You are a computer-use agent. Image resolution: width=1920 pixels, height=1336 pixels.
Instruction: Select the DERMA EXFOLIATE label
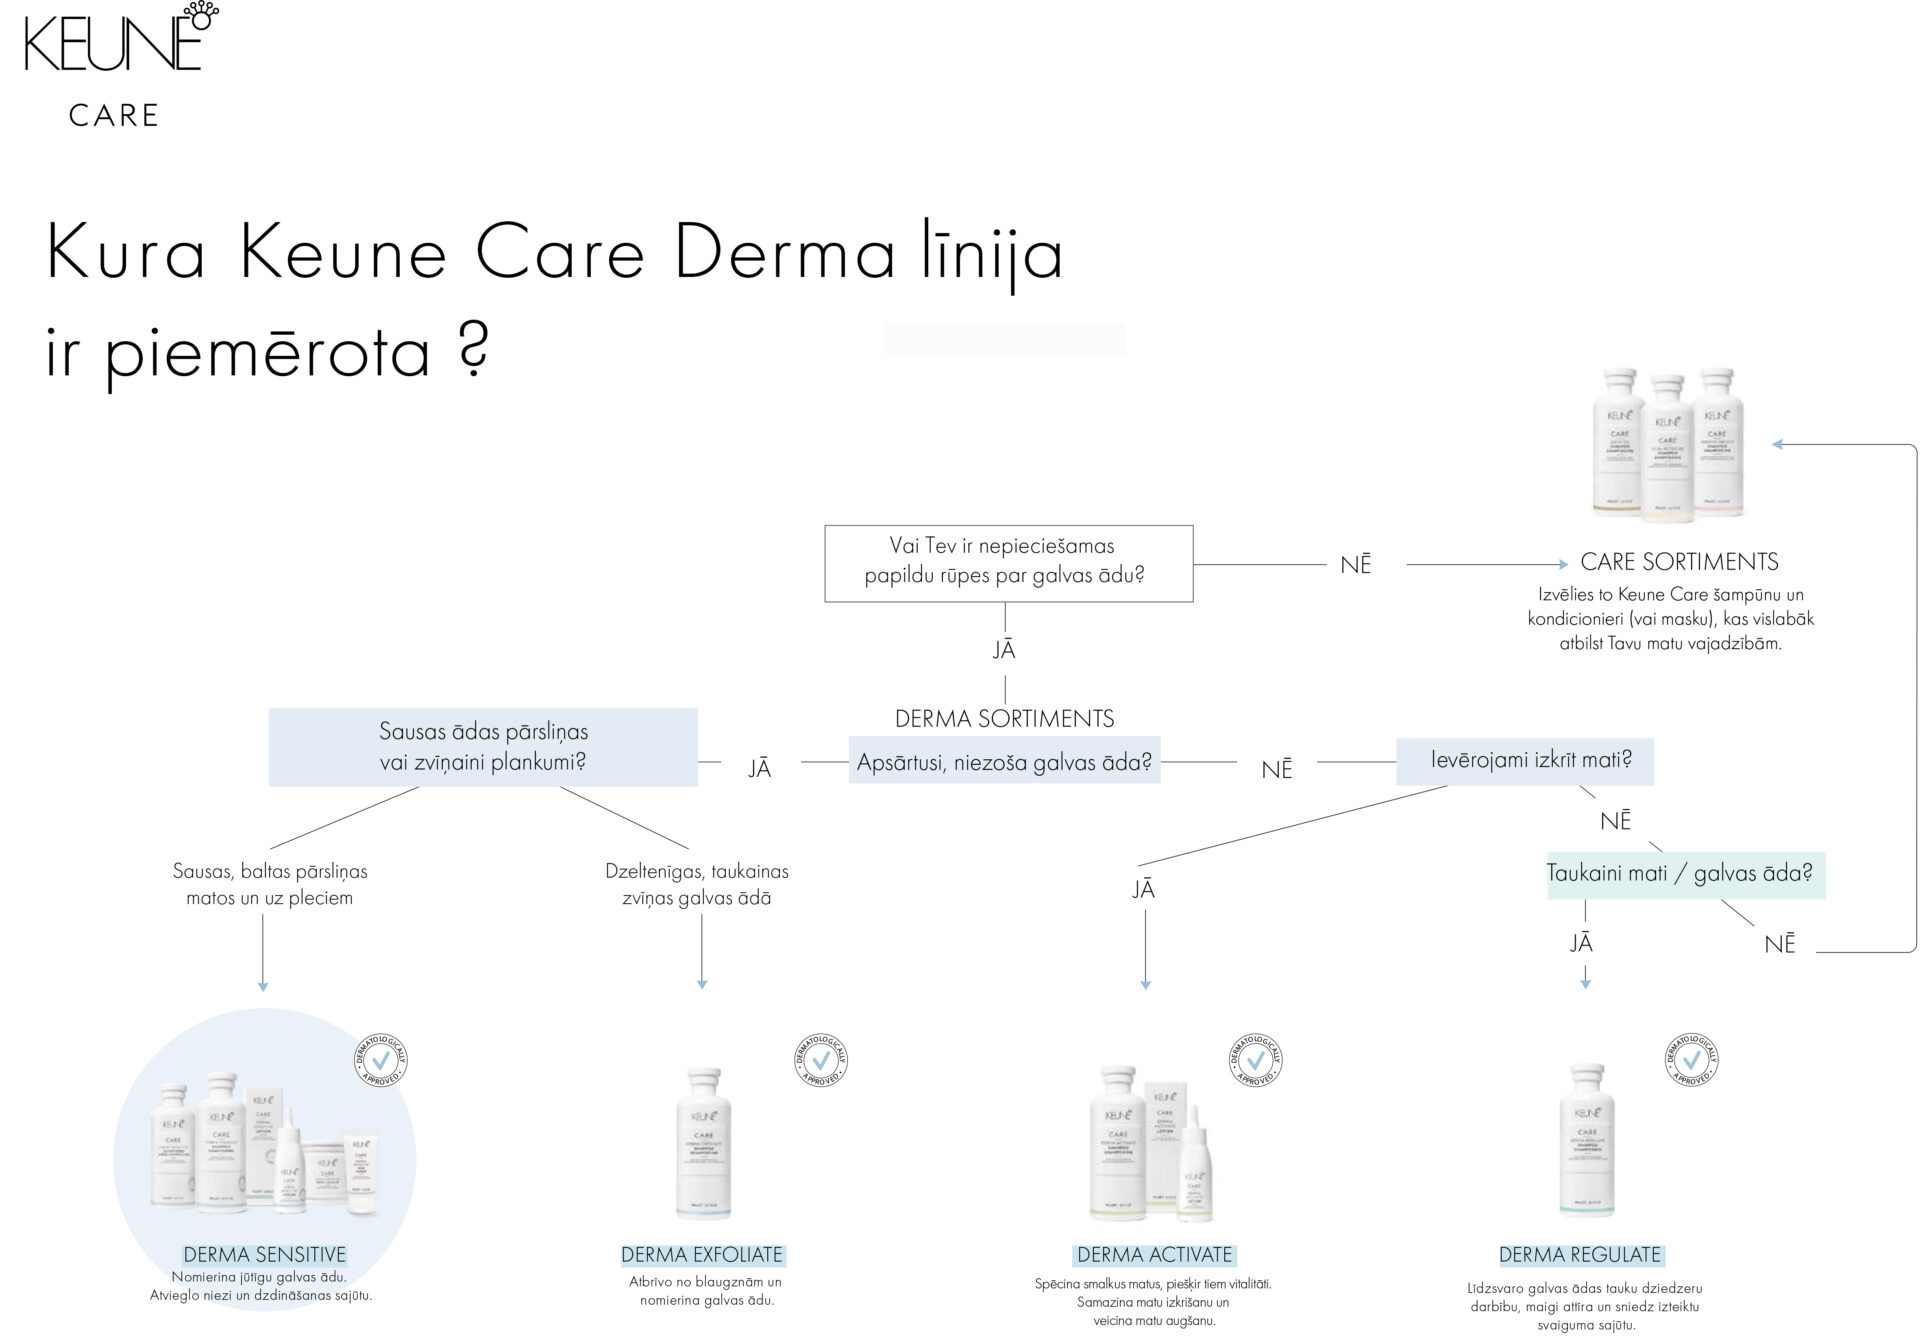pos(702,1254)
